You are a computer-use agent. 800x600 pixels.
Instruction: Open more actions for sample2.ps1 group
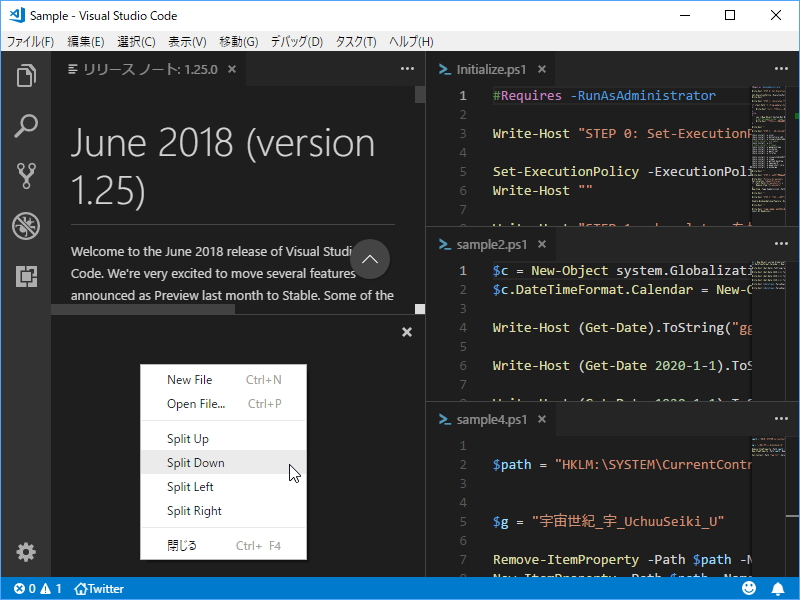click(x=781, y=244)
